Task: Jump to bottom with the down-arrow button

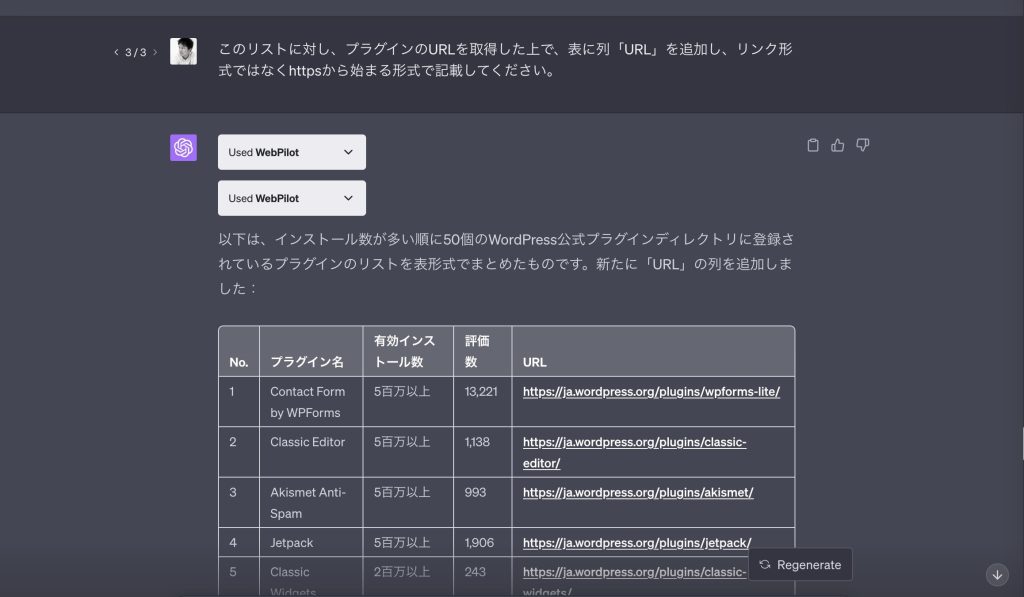Action: (x=997, y=575)
